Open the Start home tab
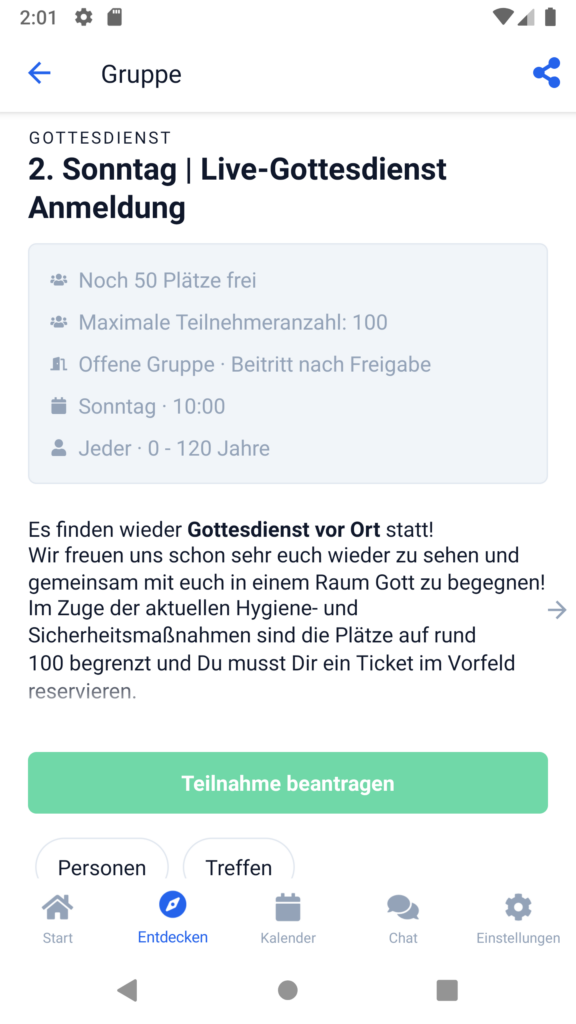The width and height of the screenshot is (576, 1024). (x=57, y=920)
